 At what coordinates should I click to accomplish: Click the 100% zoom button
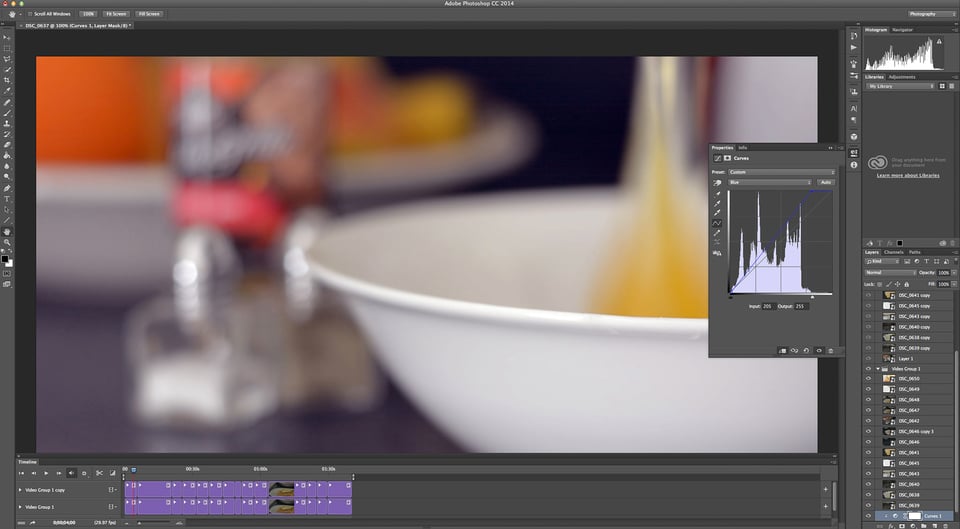88,13
